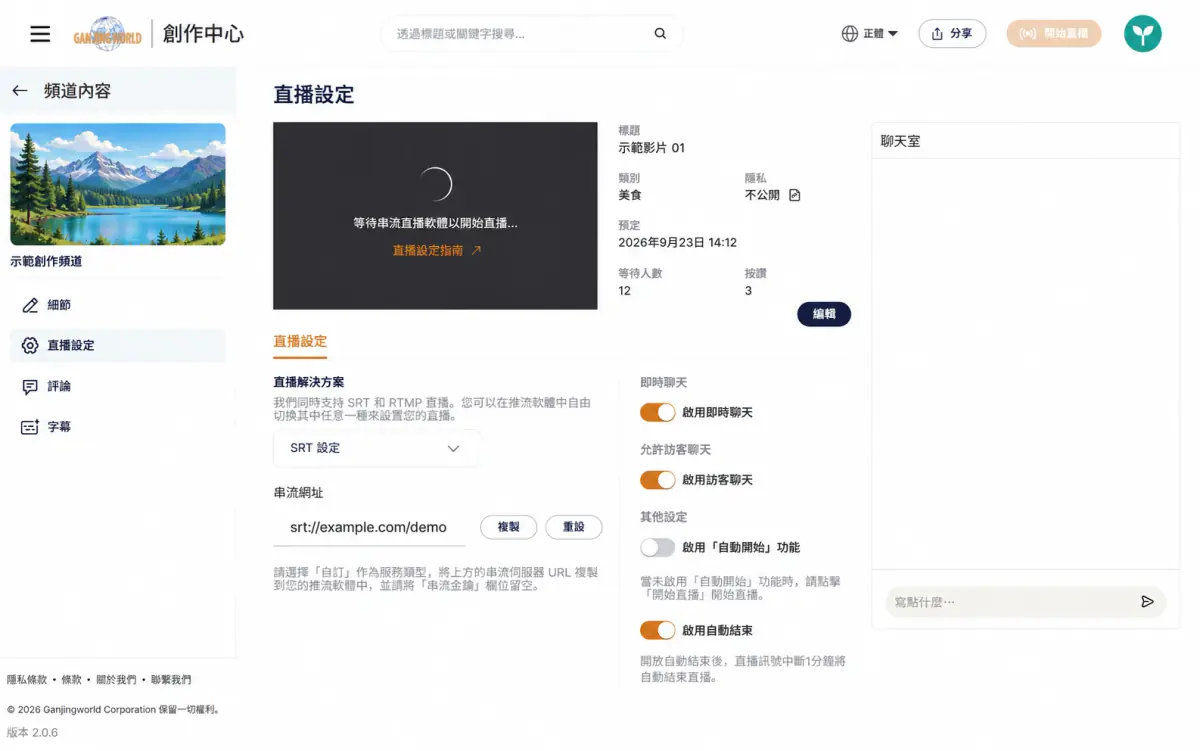Turn off the 啟用訪客聊天 switch
The height and width of the screenshot is (751, 1200).
point(658,480)
